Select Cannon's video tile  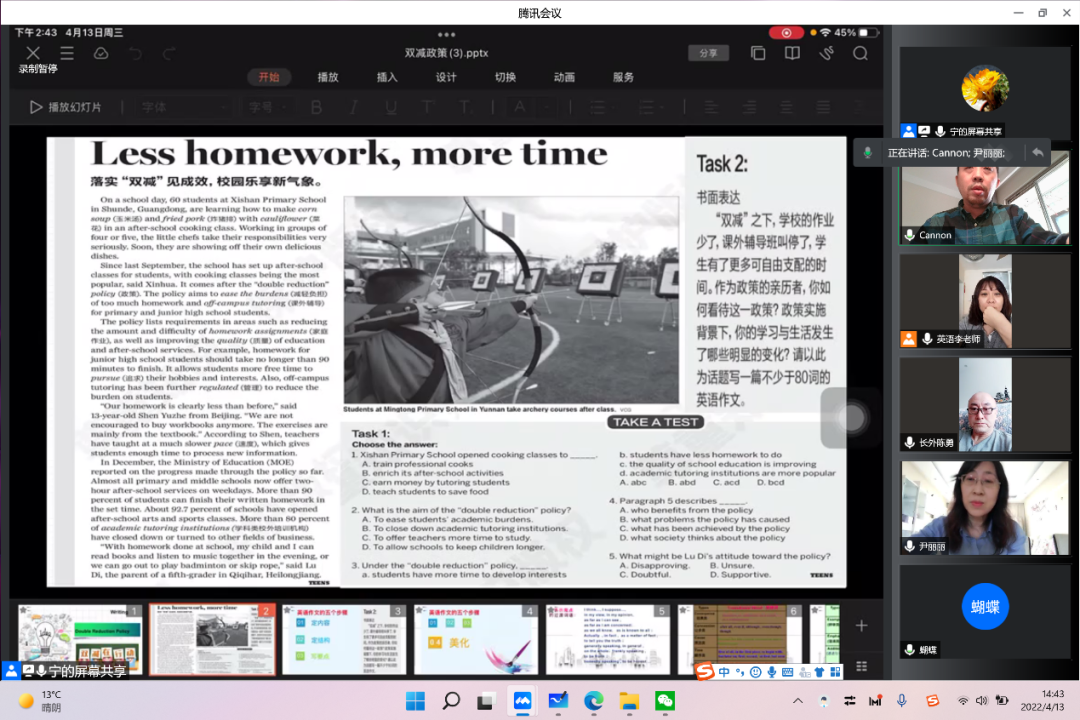point(985,198)
